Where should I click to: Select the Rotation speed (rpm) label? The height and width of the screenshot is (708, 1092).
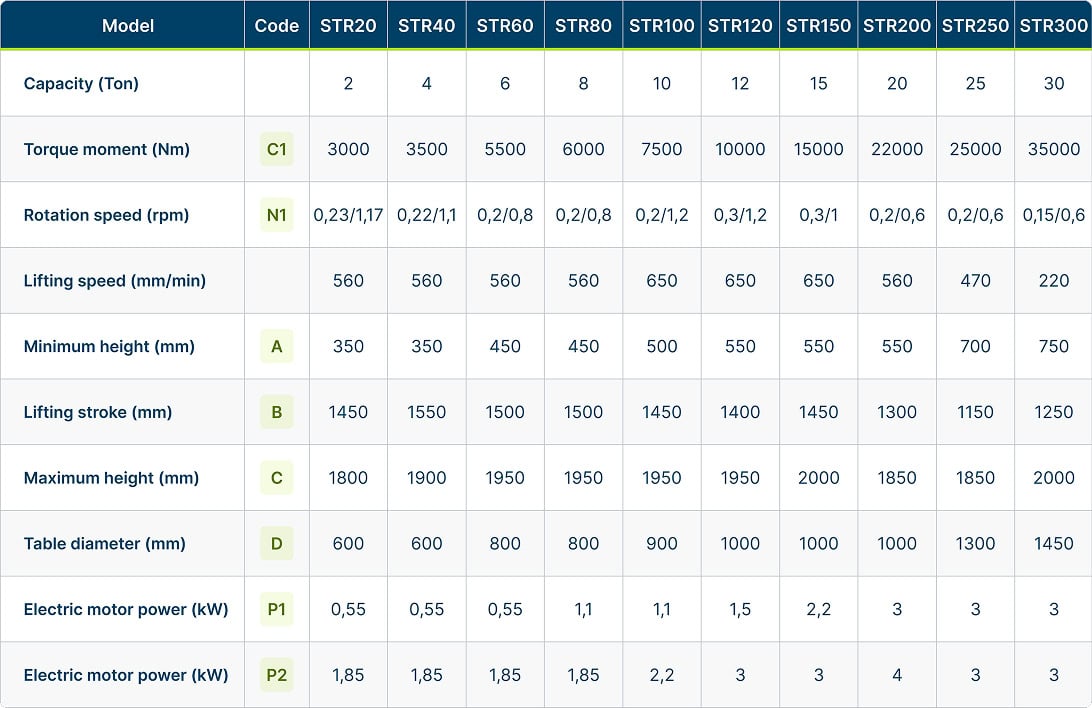[106, 215]
